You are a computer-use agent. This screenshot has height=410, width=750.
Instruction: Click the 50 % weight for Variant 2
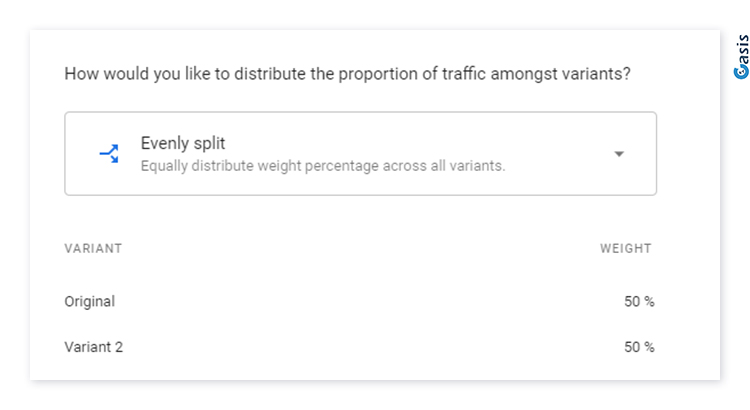pos(639,347)
